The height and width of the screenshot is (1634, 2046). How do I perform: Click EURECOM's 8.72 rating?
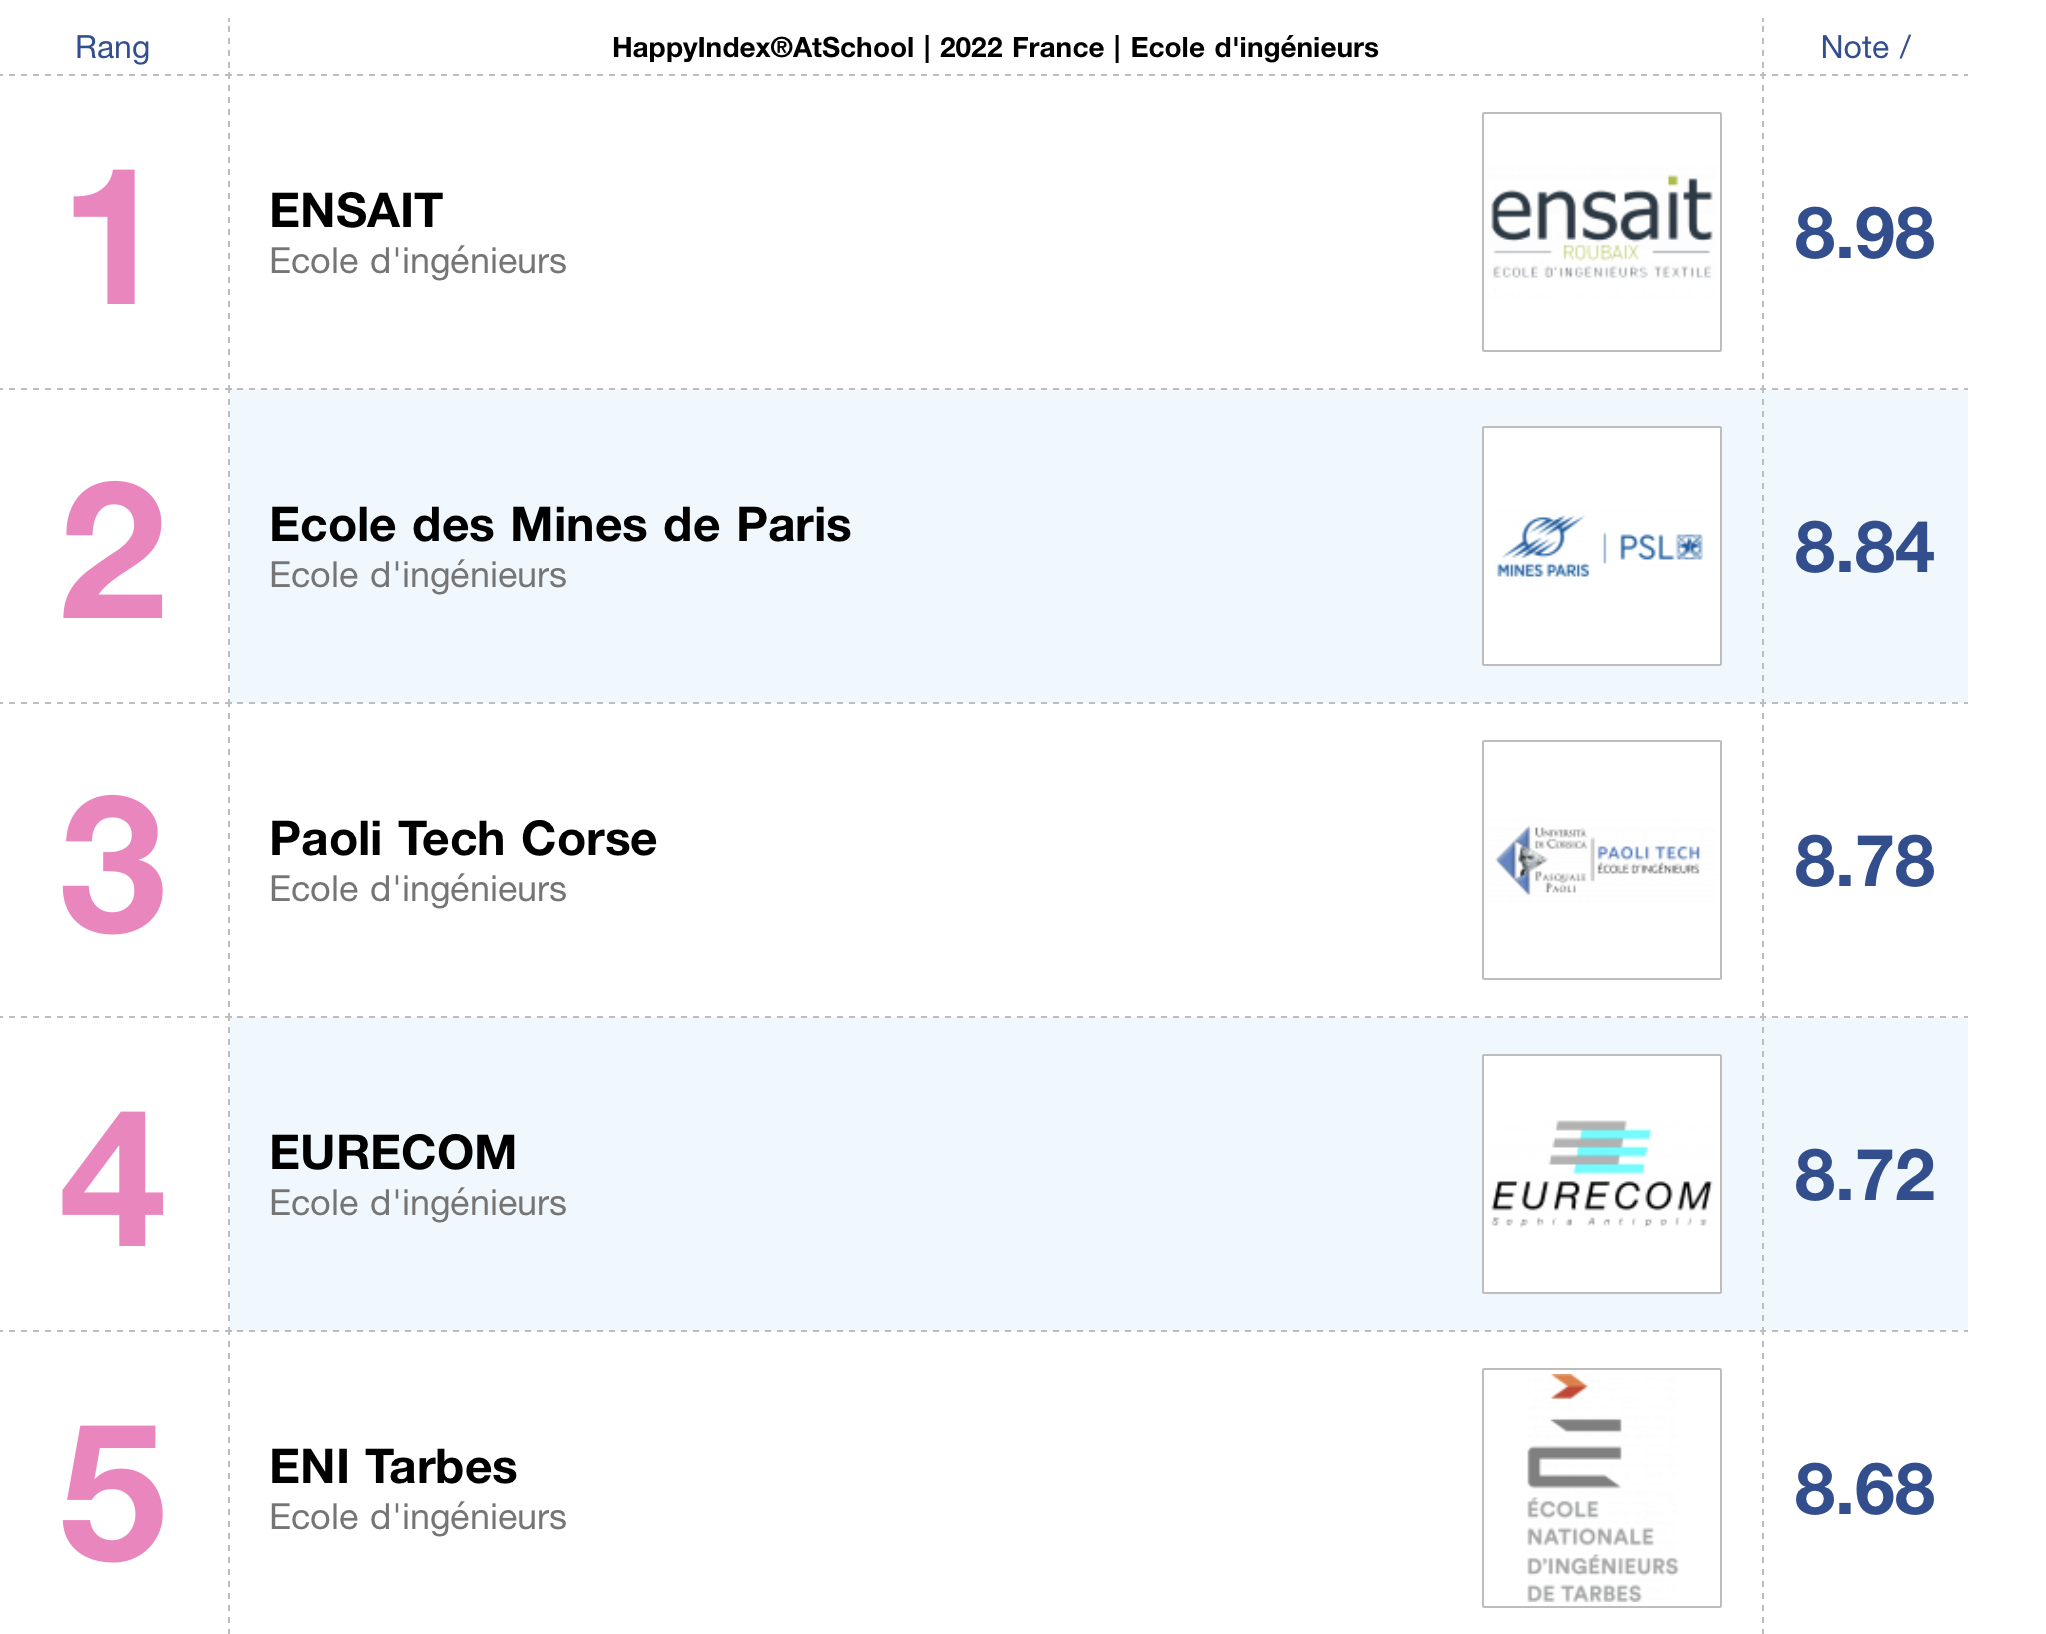click(1864, 1176)
